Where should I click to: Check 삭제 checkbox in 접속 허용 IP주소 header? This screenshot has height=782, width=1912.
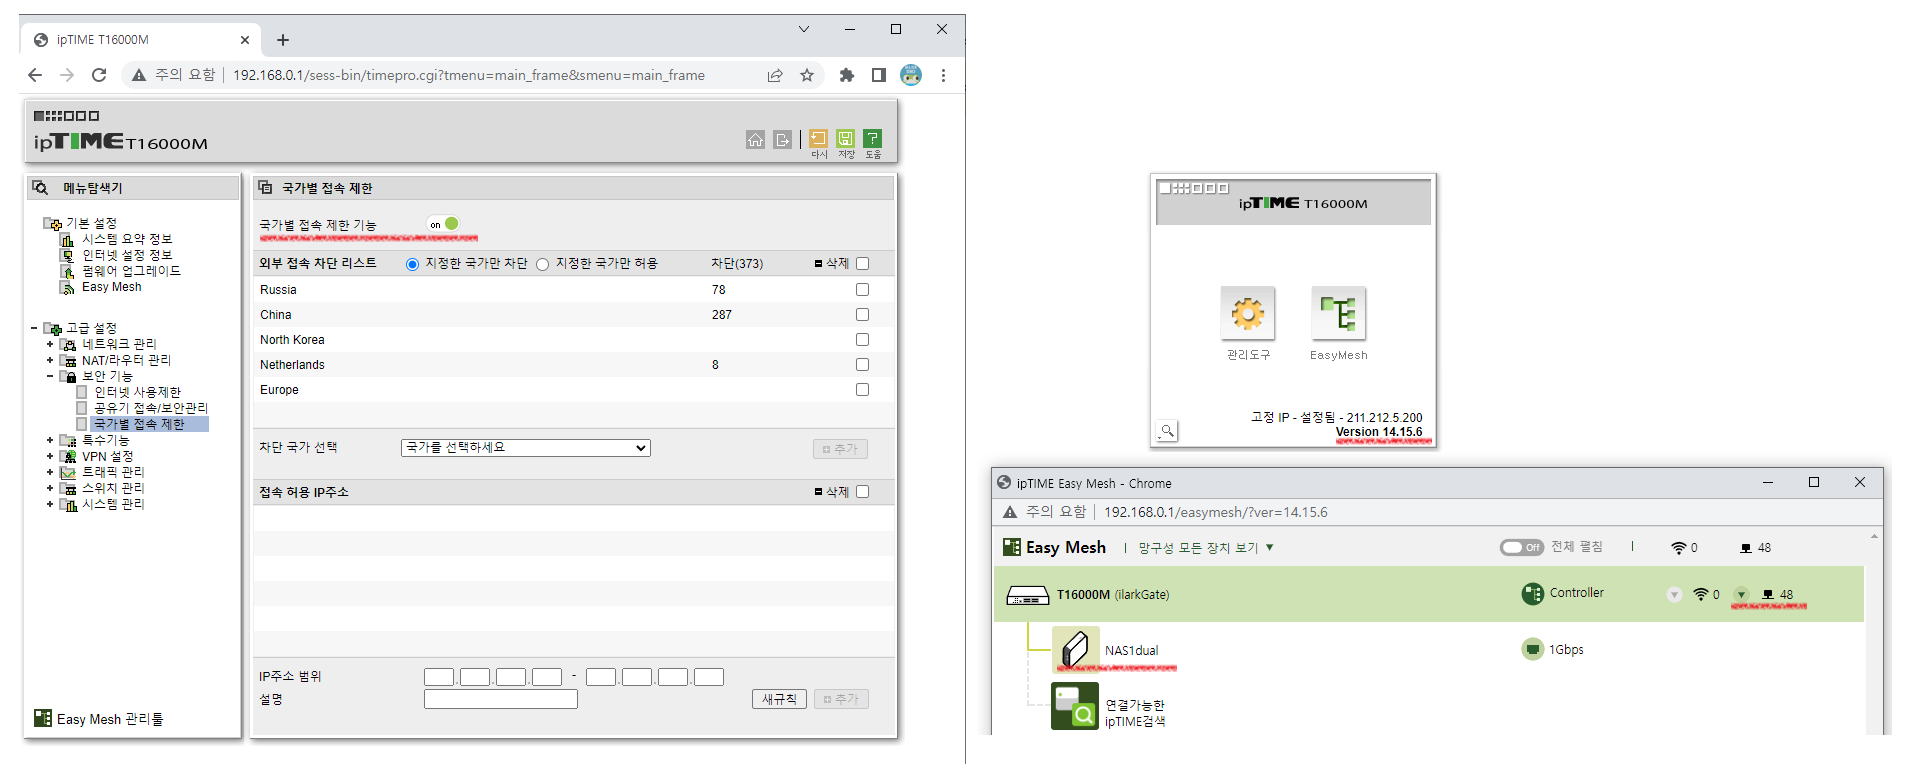(862, 492)
